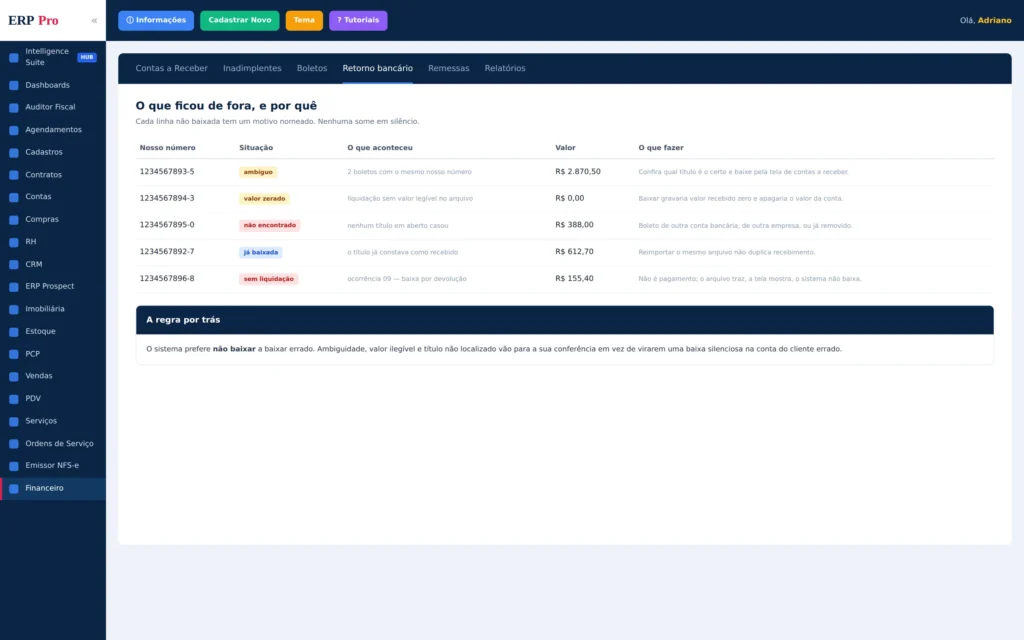Open Dashboards label in the sidebar
Viewport: 1024px width, 640px height.
(47, 85)
